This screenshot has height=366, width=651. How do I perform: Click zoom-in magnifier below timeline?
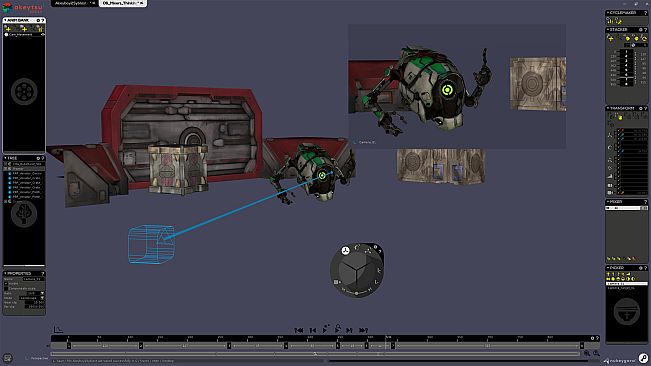point(596,353)
